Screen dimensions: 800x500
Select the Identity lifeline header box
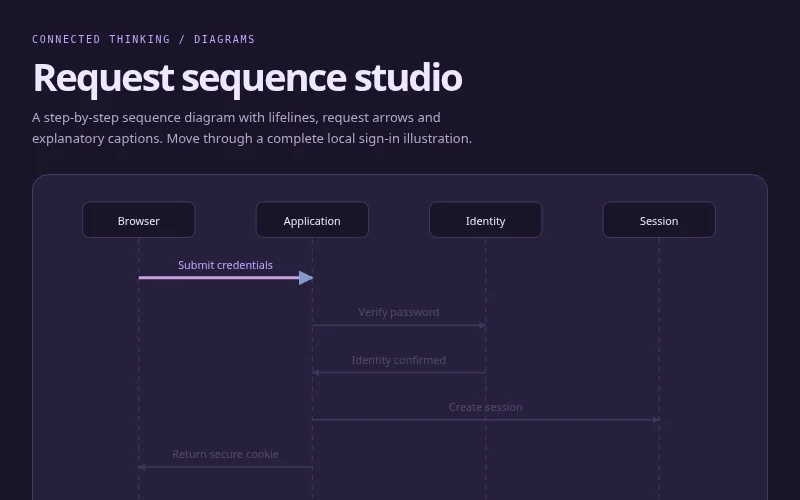(486, 220)
